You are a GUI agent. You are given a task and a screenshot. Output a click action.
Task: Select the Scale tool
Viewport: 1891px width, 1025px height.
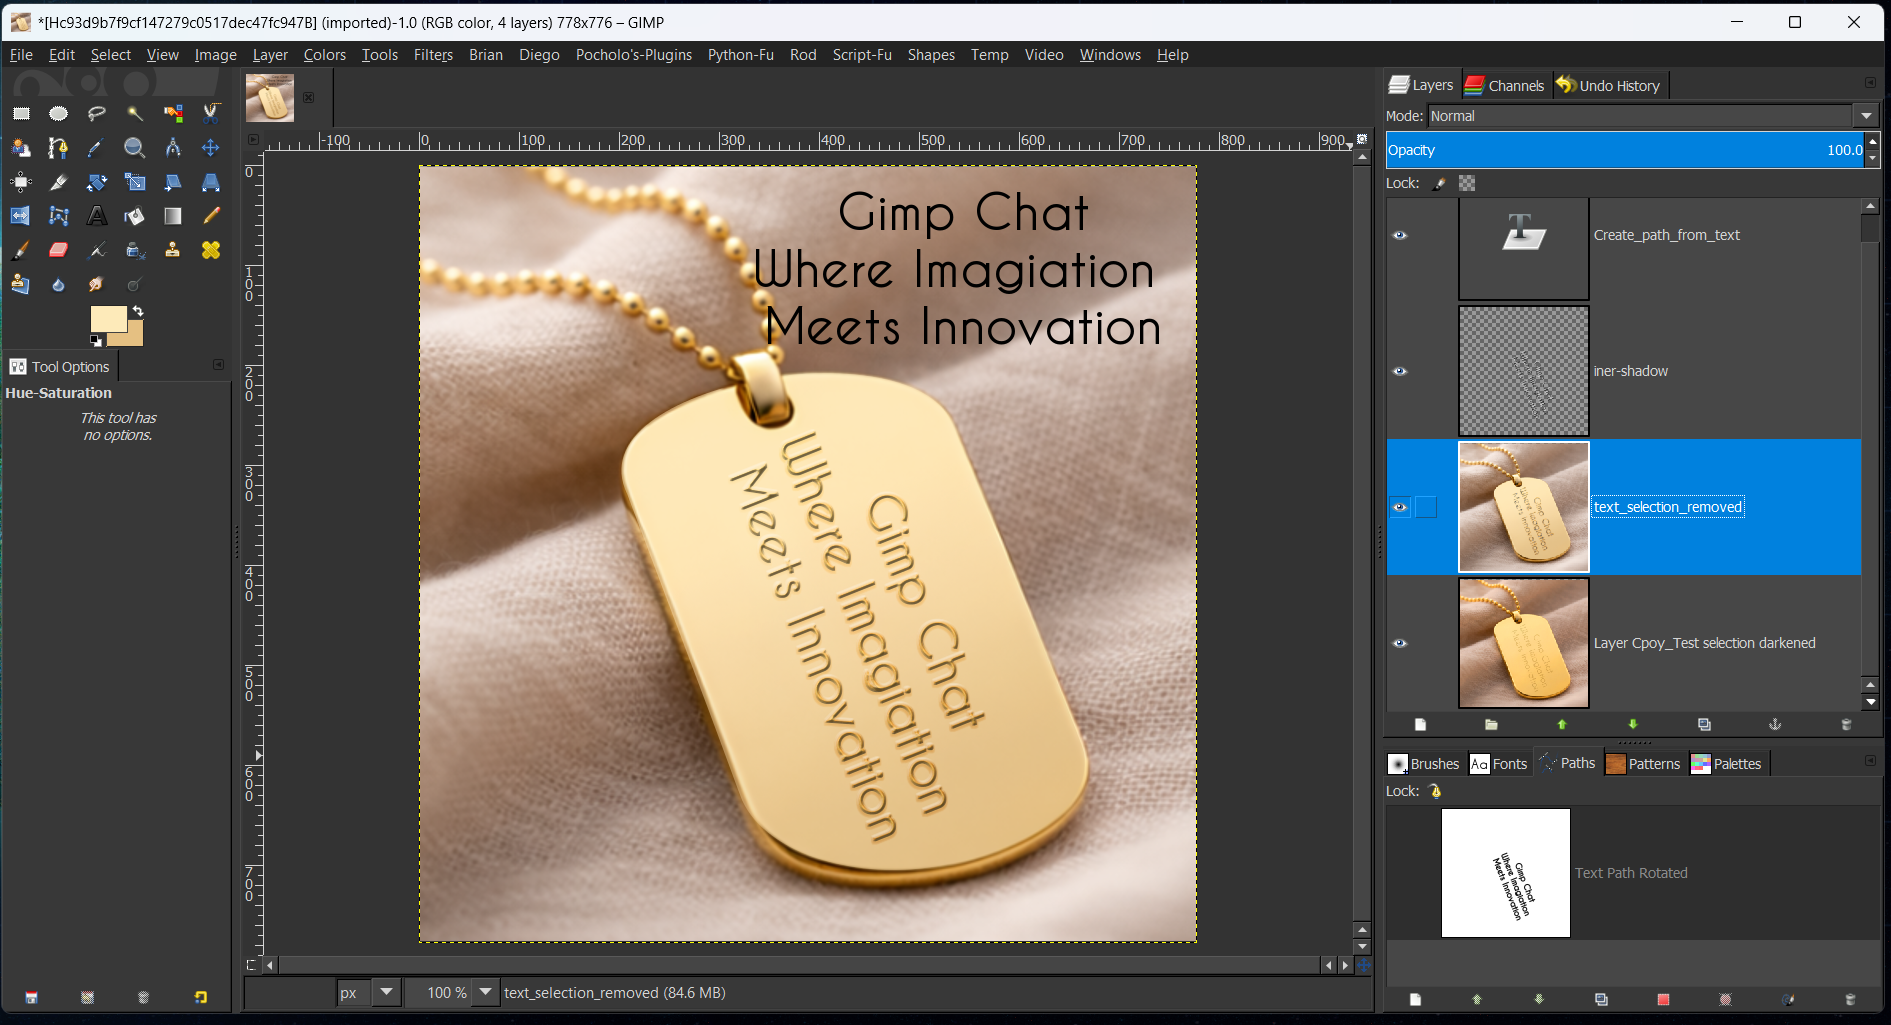135,182
